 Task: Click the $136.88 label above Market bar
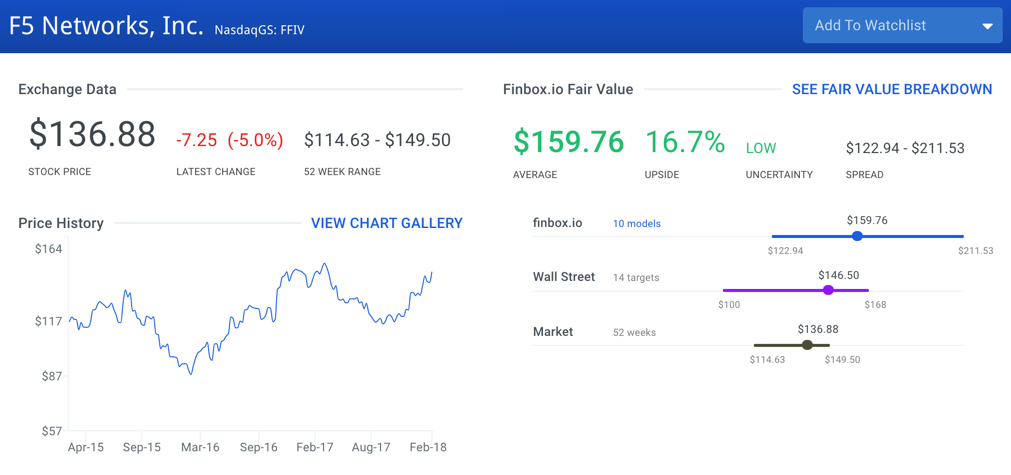(x=818, y=329)
